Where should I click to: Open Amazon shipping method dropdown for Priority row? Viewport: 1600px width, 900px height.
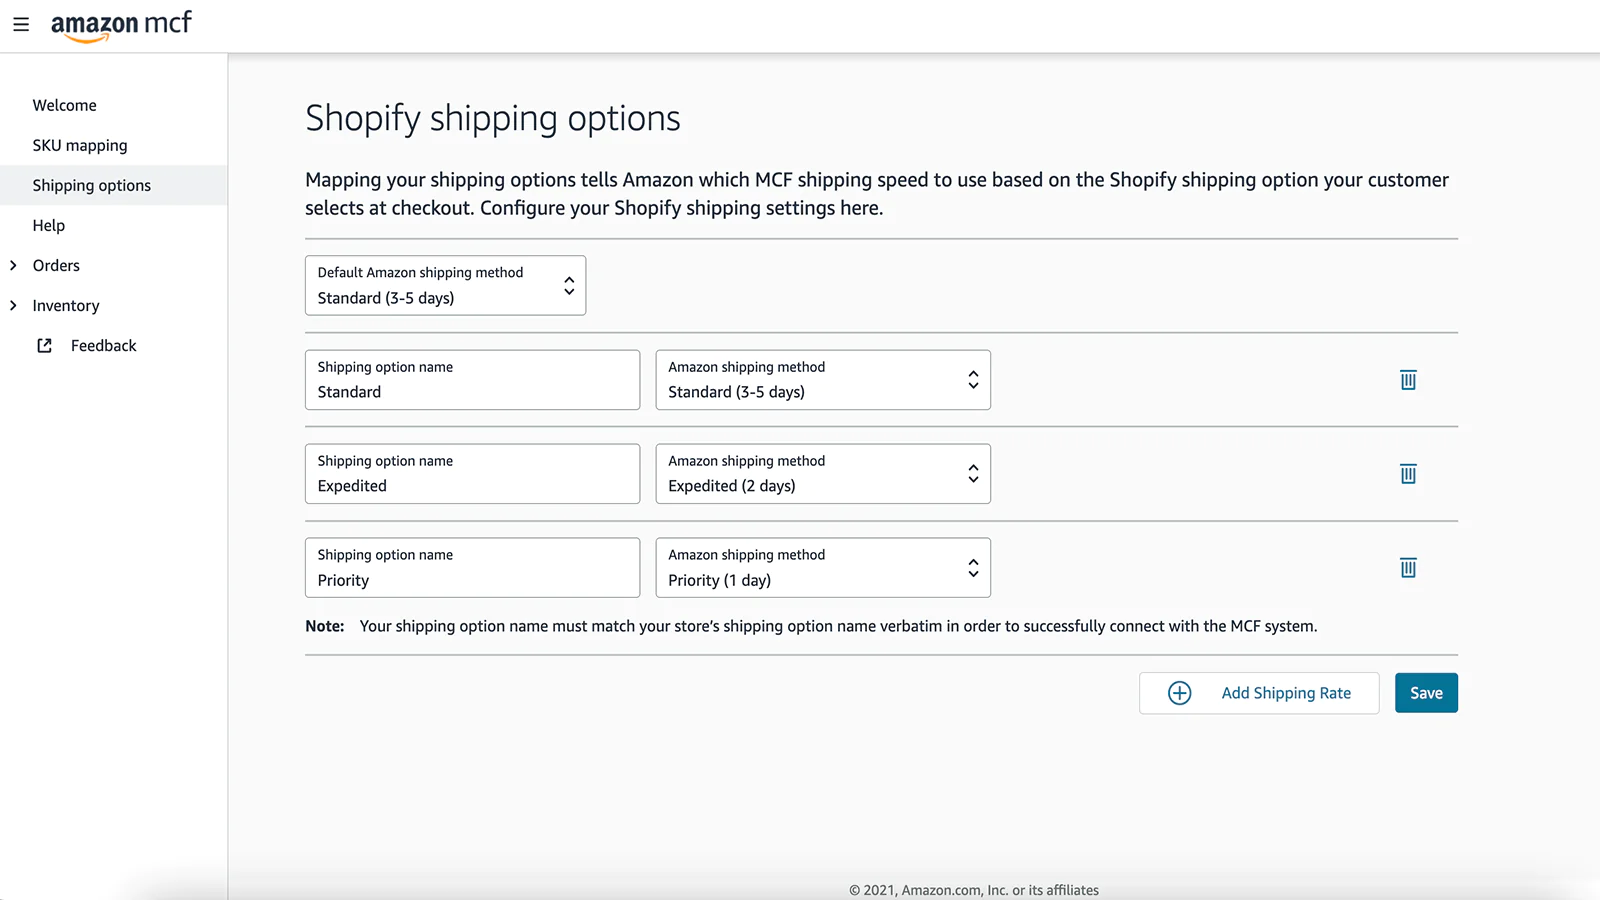(823, 568)
